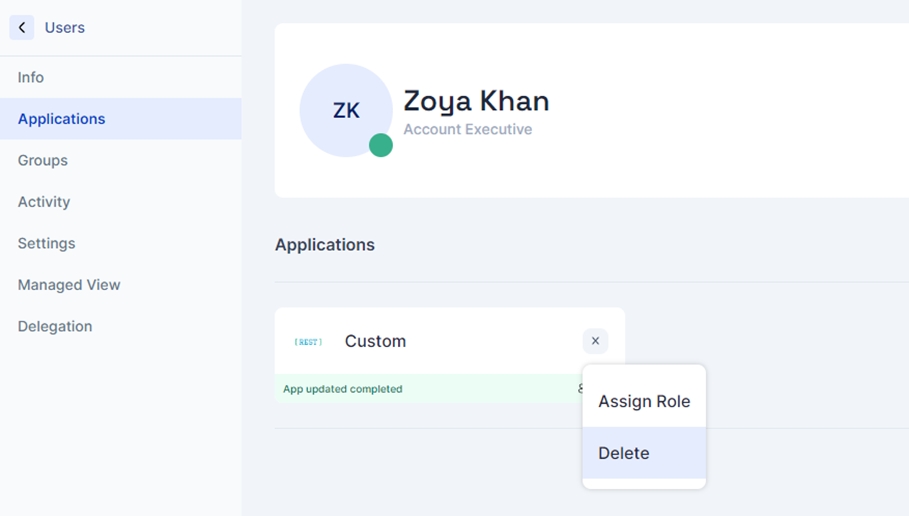The image size is (909, 516).
Task: Click the back chevron beside Users
Action: (x=22, y=28)
